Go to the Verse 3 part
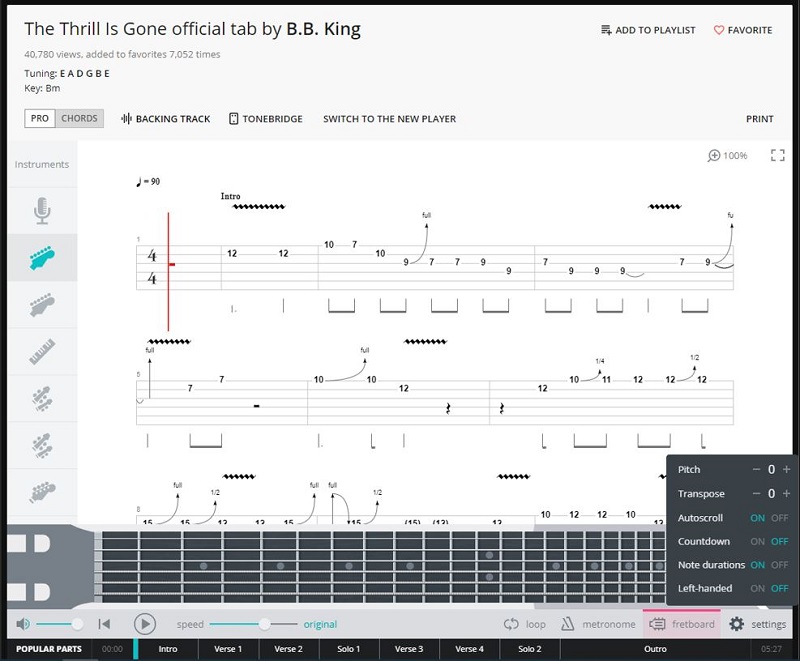 (x=409, y=649)
